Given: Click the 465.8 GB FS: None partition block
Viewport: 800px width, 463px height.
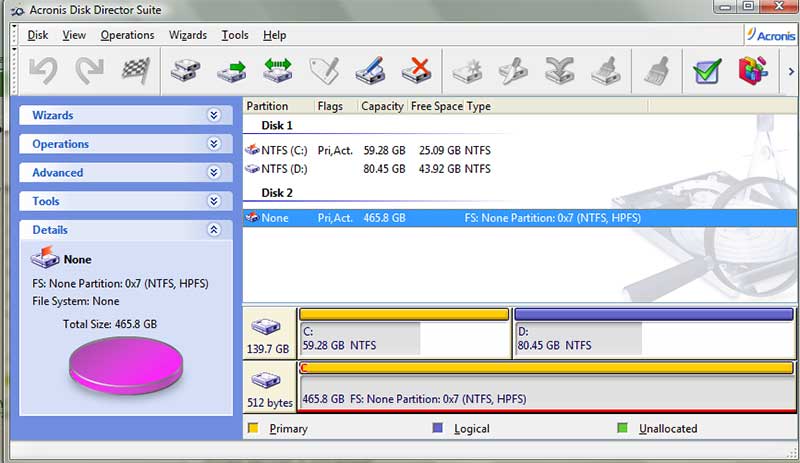Looking at the screenshot, I should pos(547,387).
